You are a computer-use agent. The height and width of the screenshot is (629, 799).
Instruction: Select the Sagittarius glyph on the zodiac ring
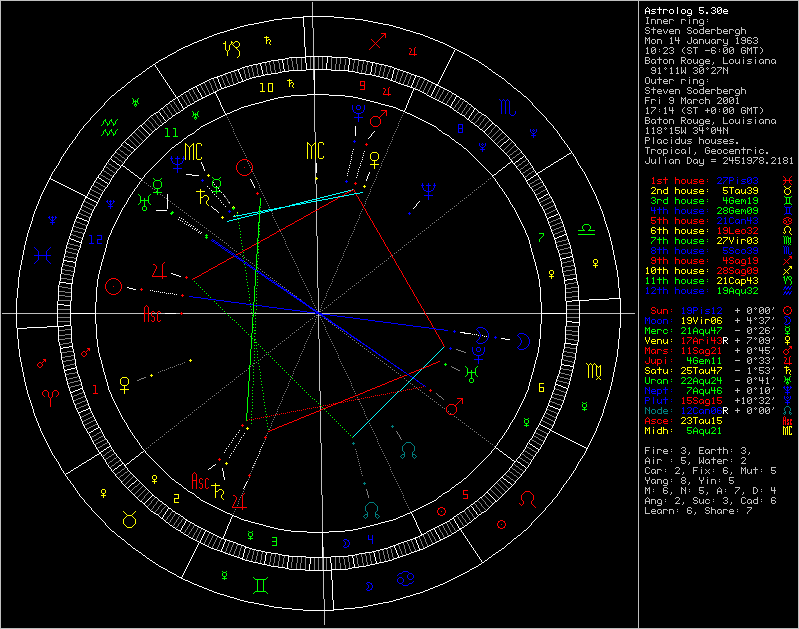point(379,43)
